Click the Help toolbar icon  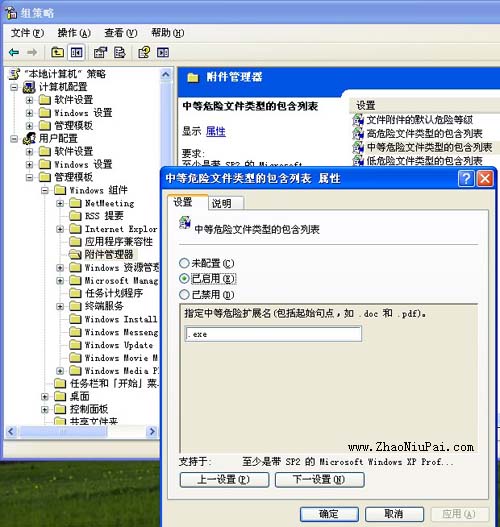coord(144,52)
